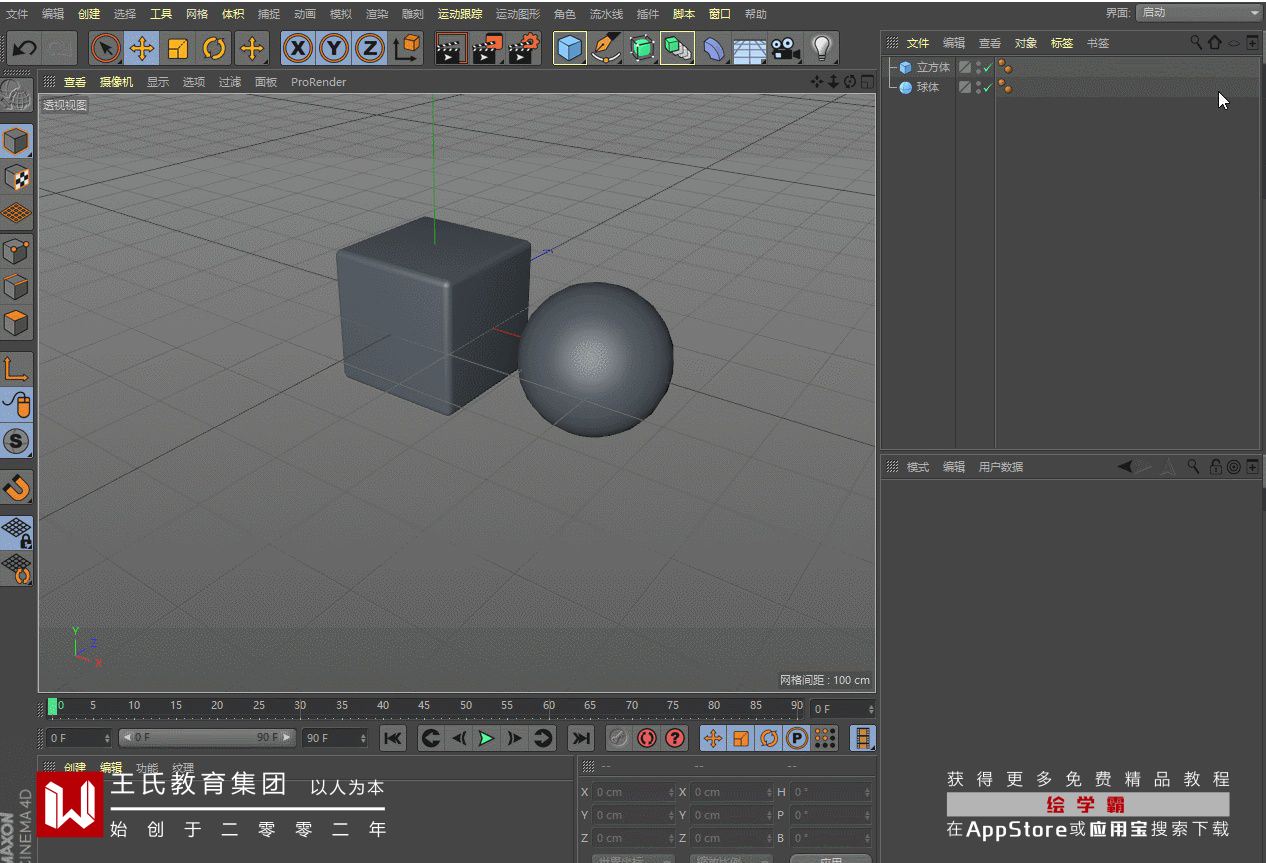Select the Rotate tool in top toolbar

(214, 48)
